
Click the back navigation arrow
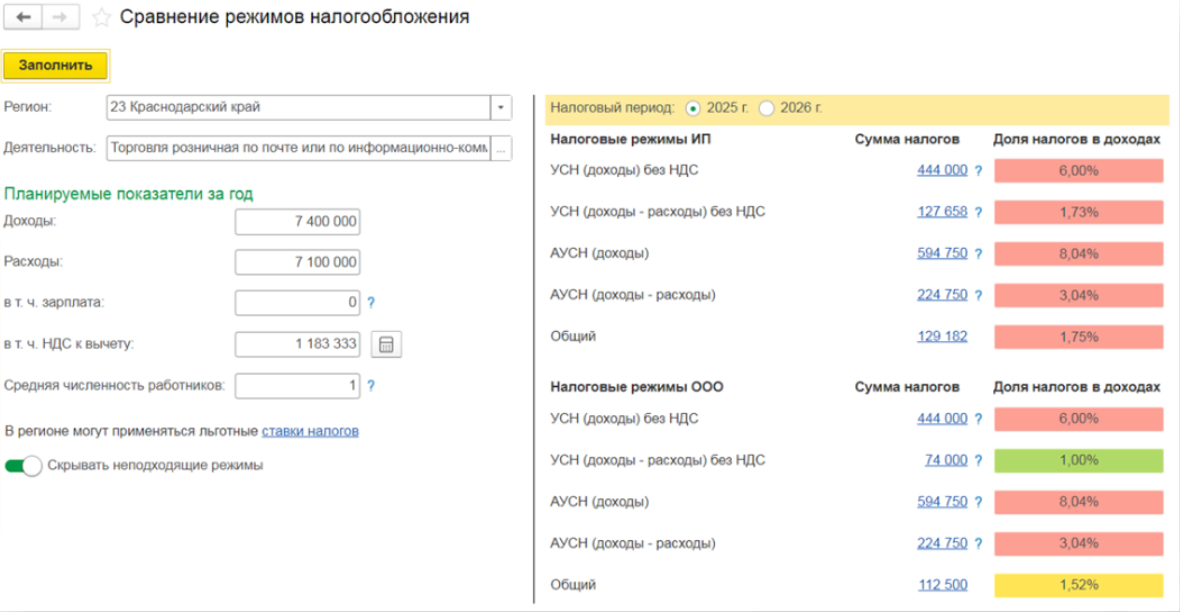pos(25,18)
